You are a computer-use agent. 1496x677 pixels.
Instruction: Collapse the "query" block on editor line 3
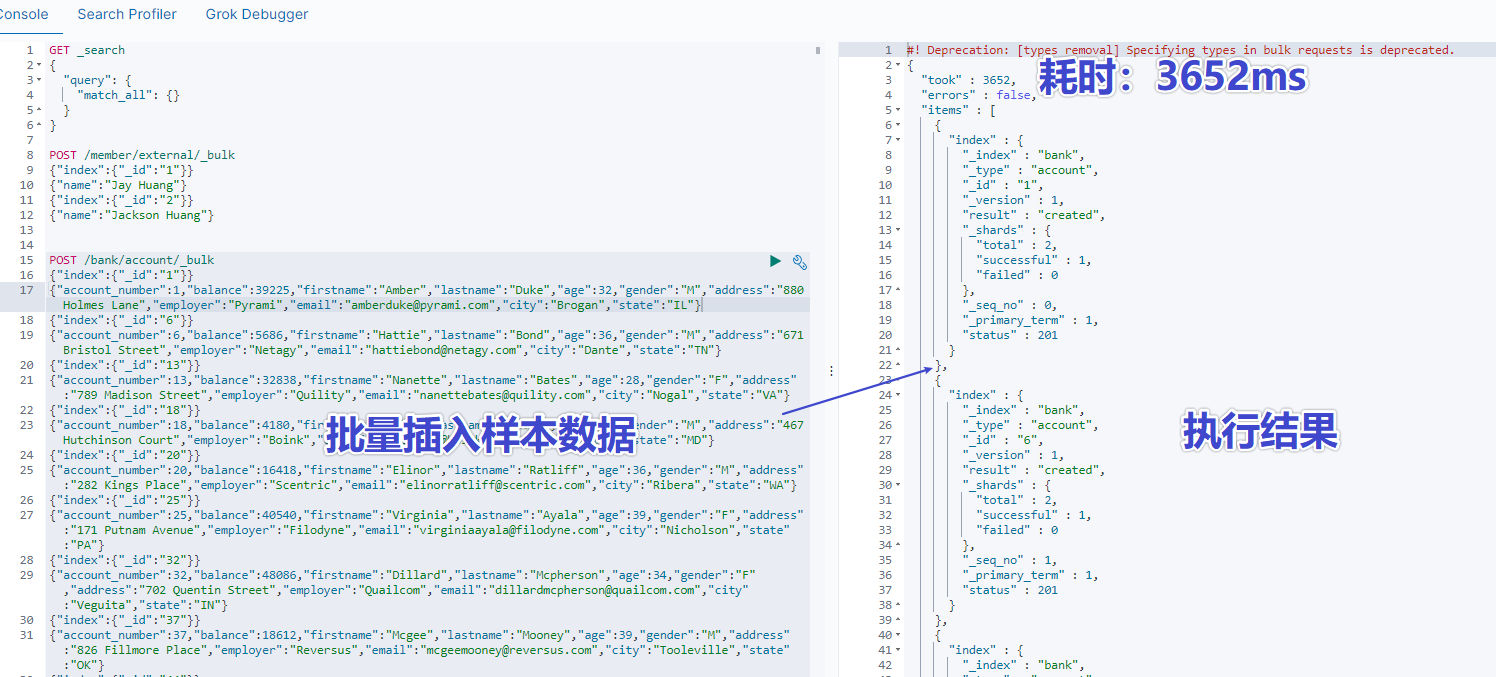coord(38,80)
